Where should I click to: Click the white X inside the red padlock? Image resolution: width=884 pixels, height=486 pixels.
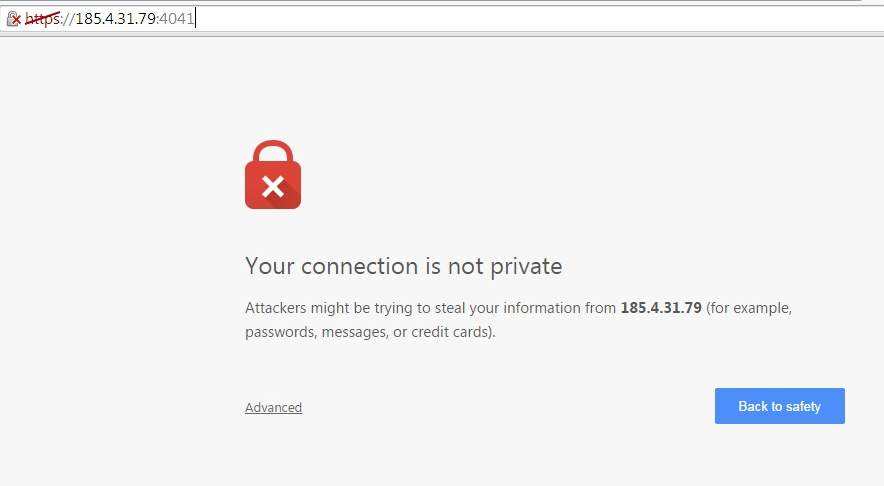click(x=273, y=187)
